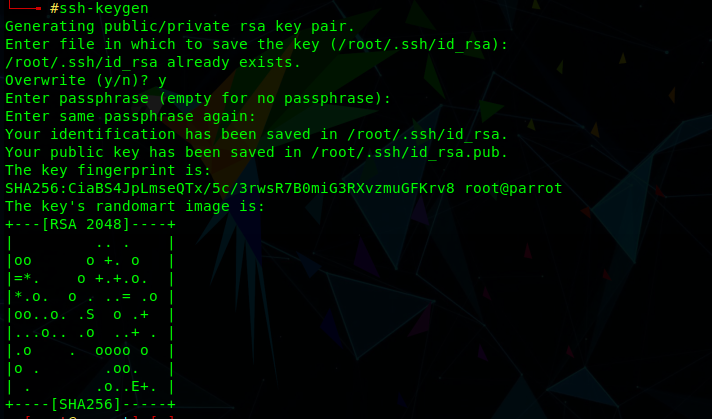
Task: Click the [RSA 2048] randomart header
Action: point(86,224)
